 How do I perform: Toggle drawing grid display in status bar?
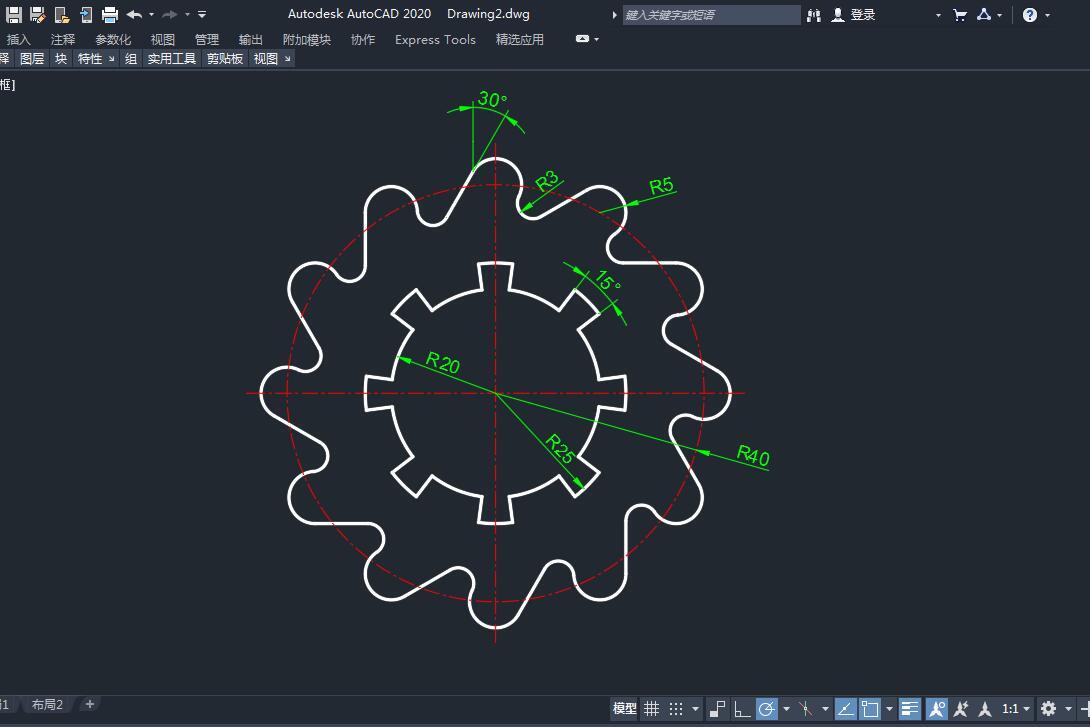tap(651, 709)
